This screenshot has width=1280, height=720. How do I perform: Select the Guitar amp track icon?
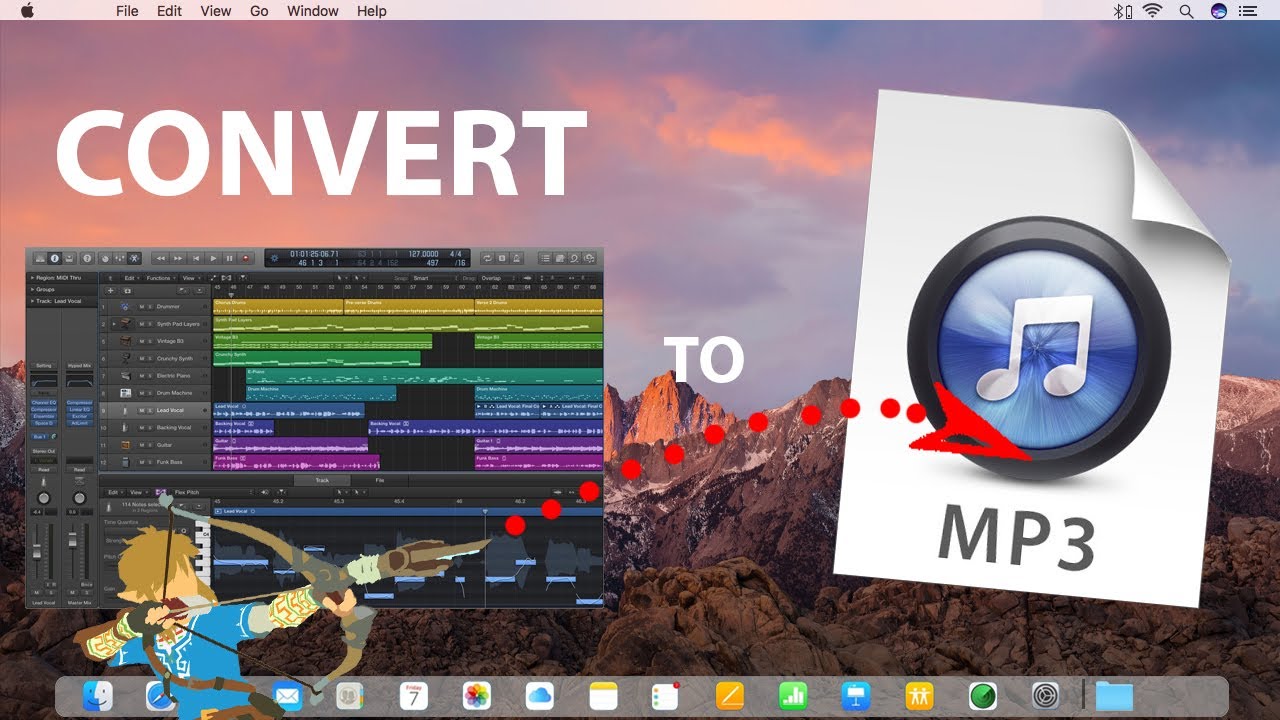[x=125, y=445]
